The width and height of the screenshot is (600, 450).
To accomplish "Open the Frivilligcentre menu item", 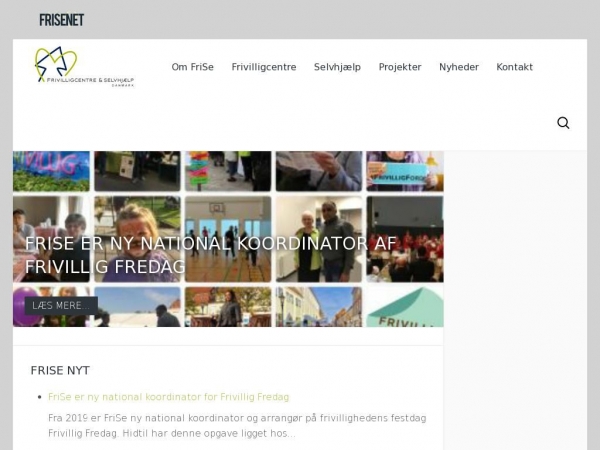I will 264,67.
